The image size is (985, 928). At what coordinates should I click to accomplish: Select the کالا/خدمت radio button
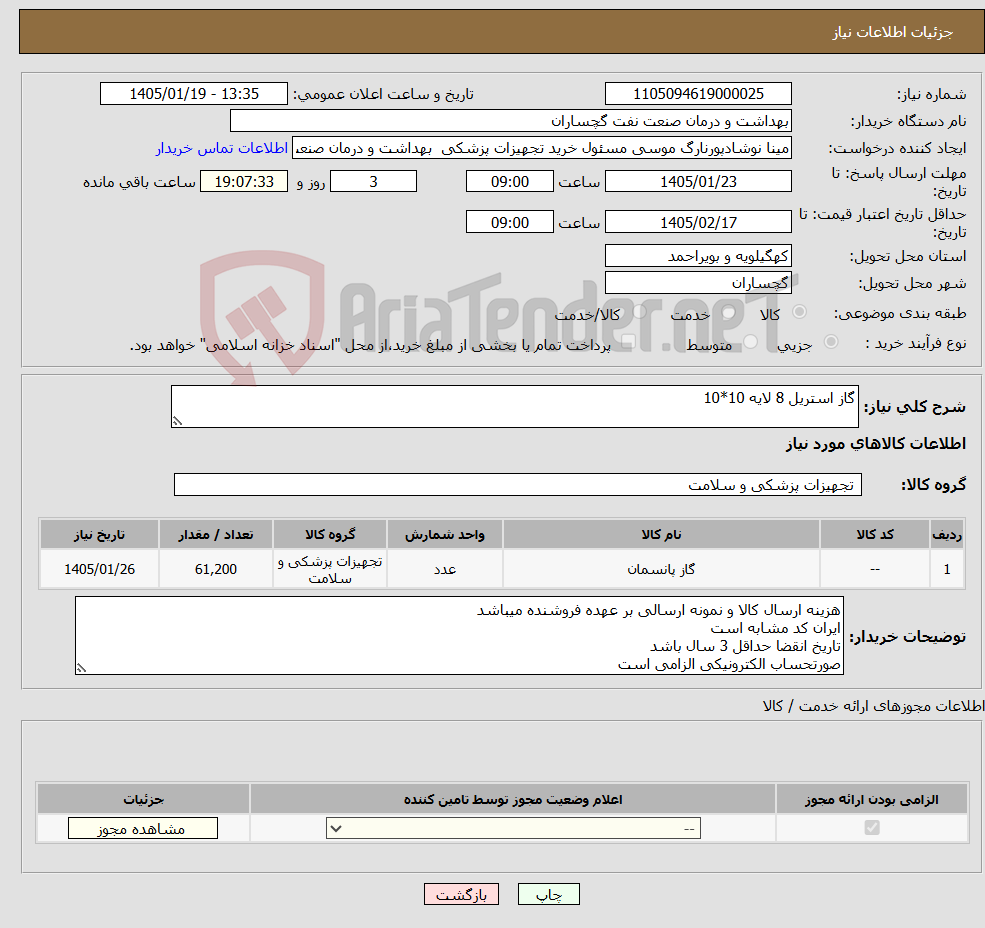(x=639, y=312)
